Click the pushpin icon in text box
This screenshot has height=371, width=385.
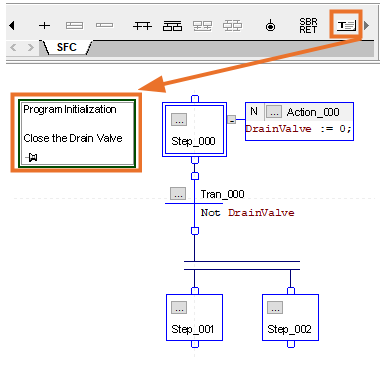(x=31, y=157)
